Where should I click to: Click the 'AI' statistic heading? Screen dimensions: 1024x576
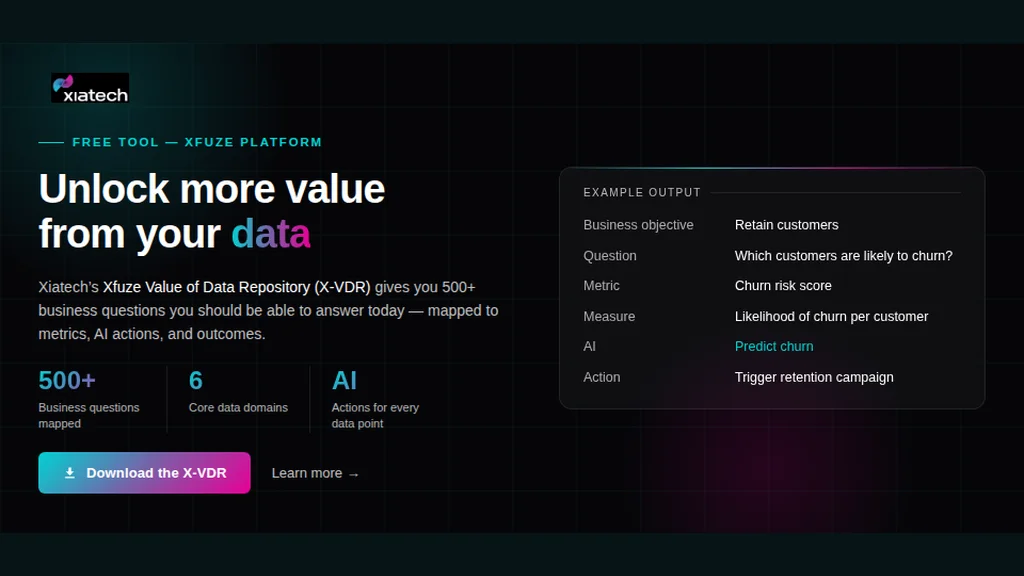[x=344, y=380]
